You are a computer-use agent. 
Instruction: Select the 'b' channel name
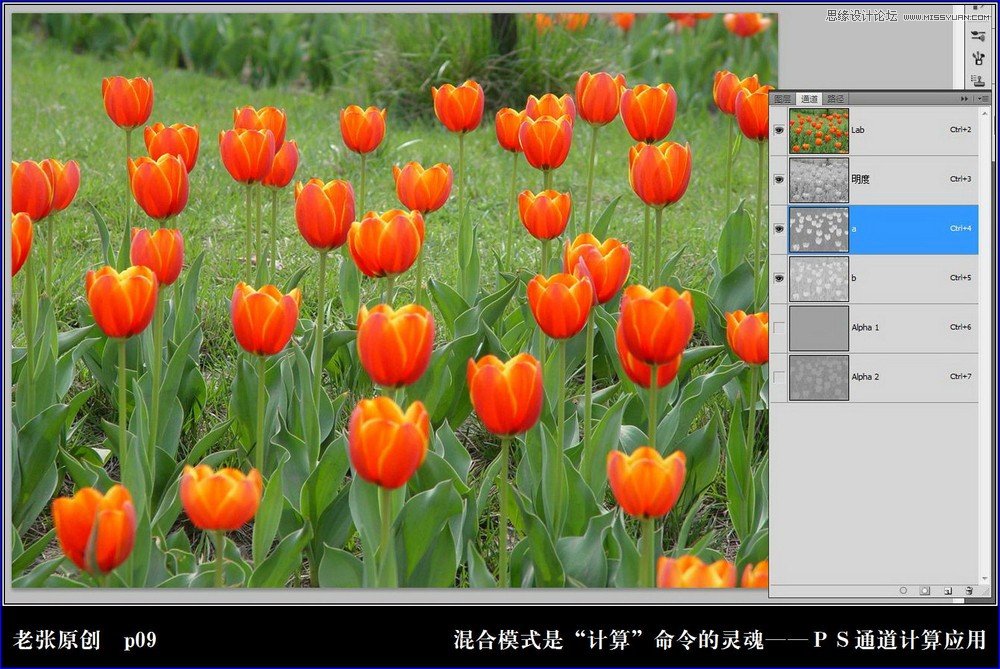[854, 278]
